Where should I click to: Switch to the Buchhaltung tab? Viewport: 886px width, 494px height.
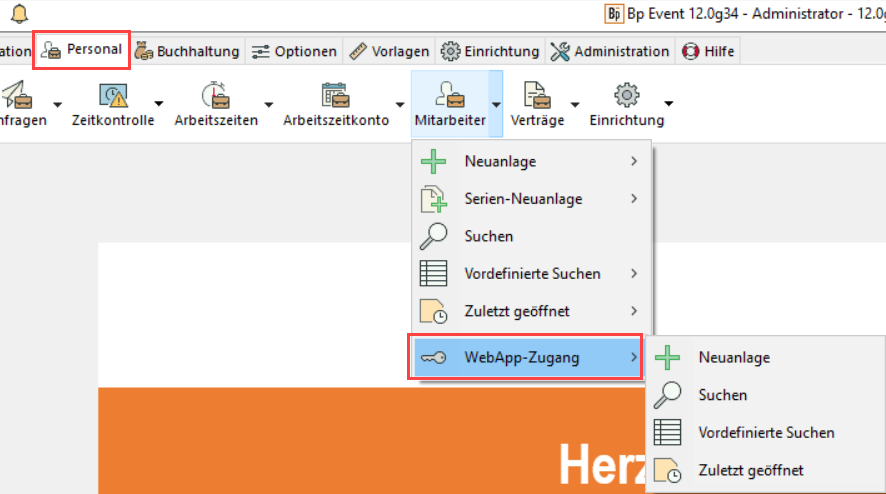(188, 51)
